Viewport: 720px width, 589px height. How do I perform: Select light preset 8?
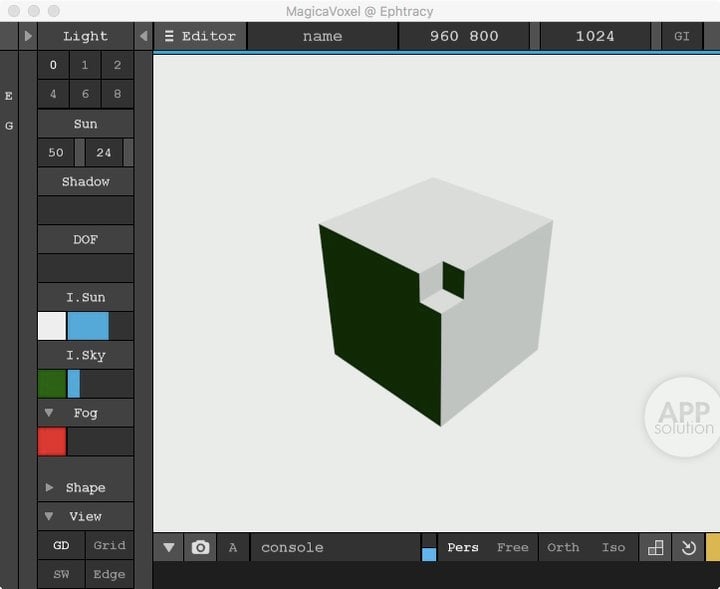click(x=118, y=94)
